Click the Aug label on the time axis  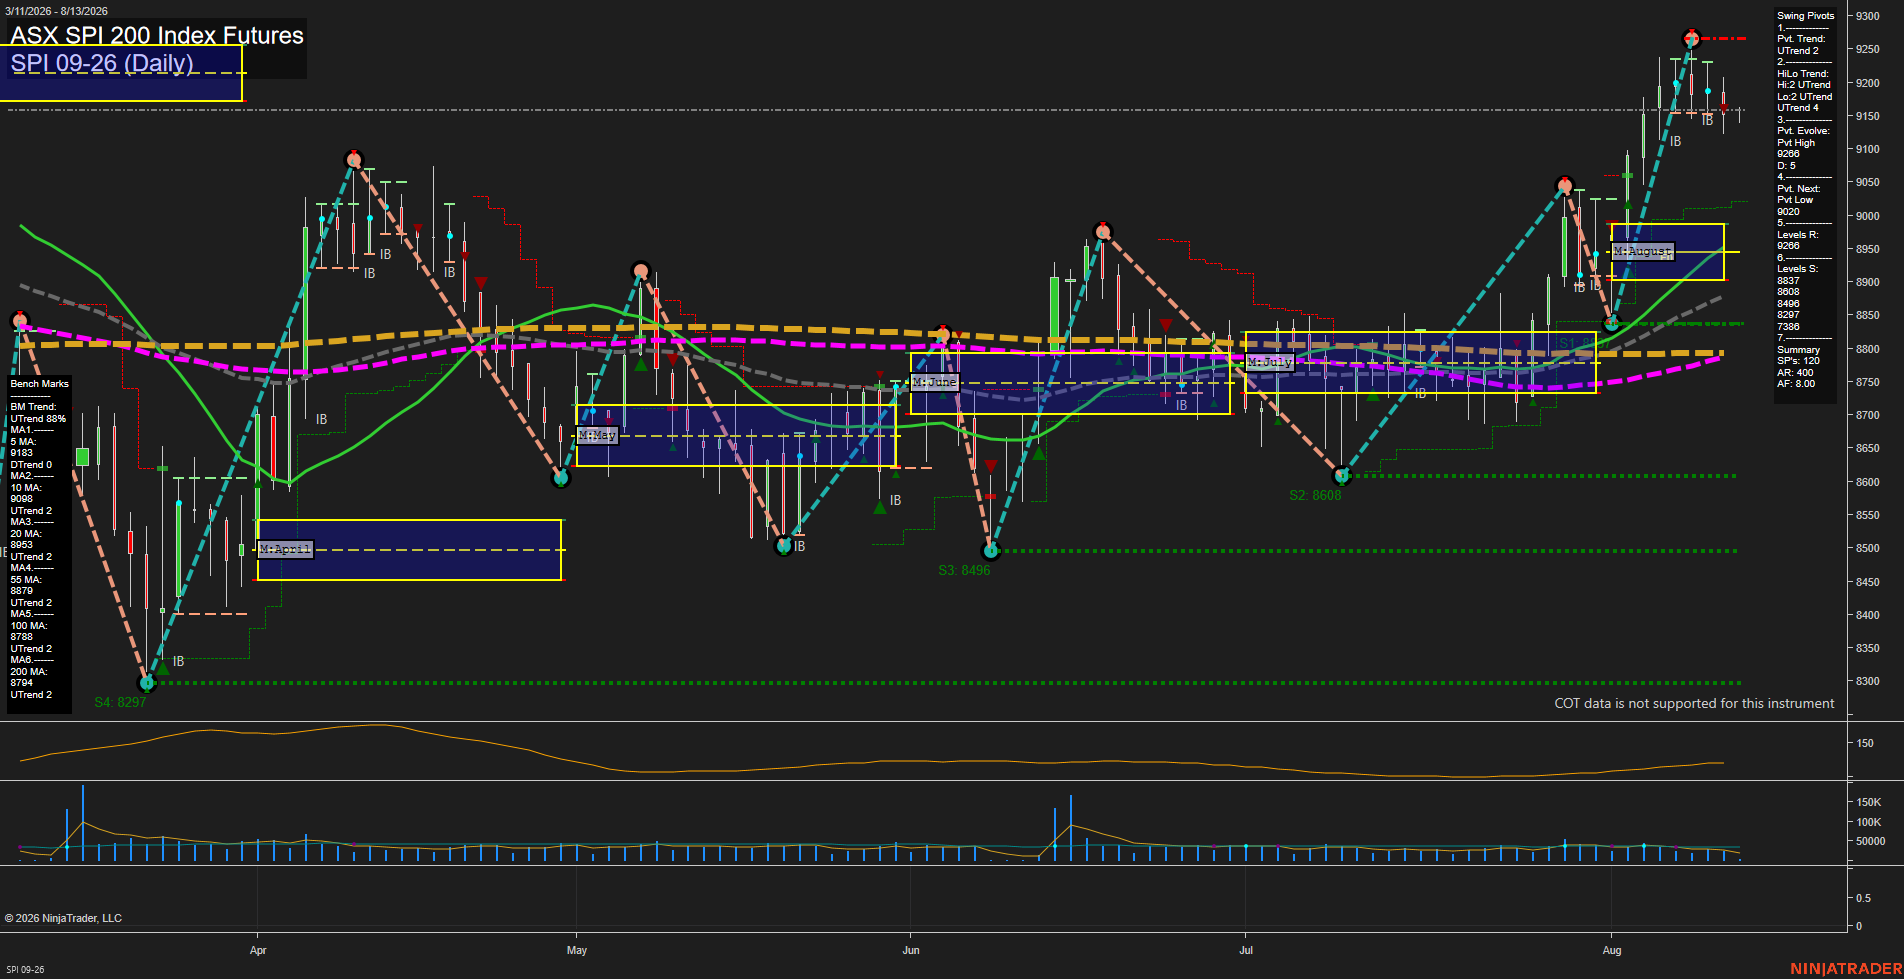[1612, 950]
